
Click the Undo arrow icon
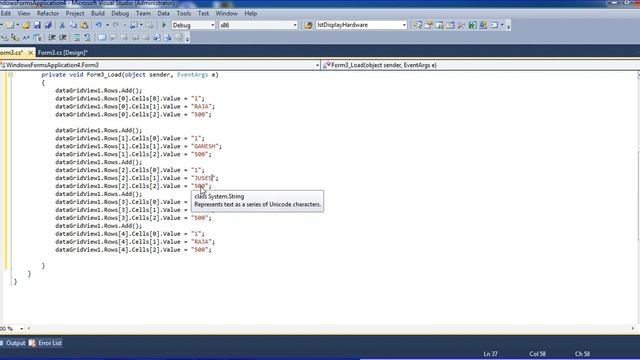98,25
